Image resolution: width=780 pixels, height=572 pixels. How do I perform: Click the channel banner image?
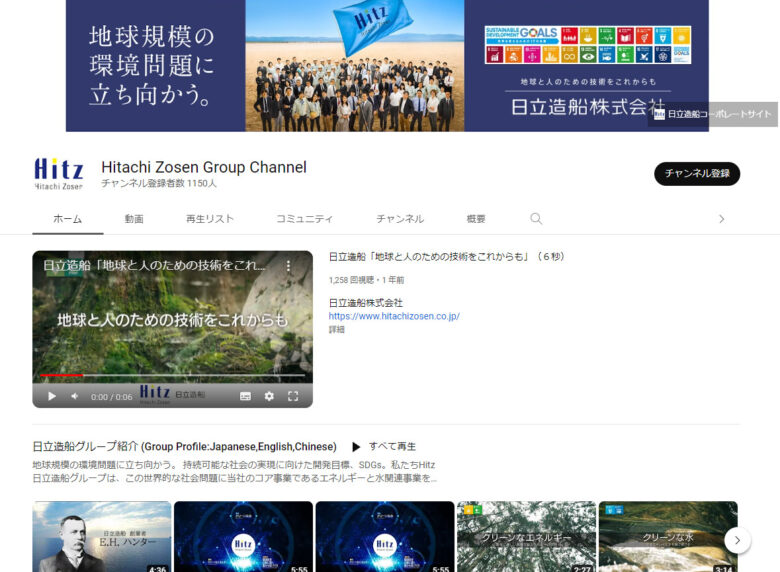pos(387,66)
